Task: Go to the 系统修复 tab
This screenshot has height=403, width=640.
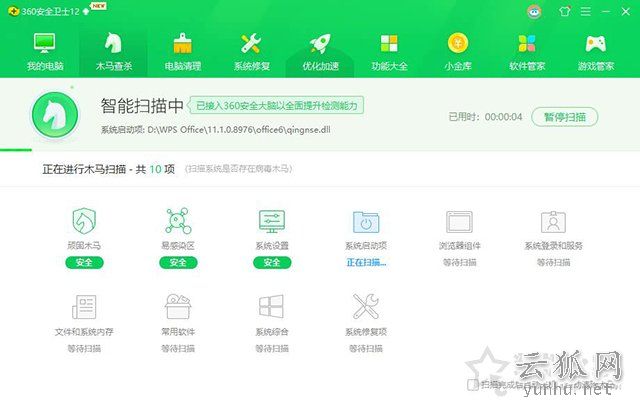Action: click(251, 53)
